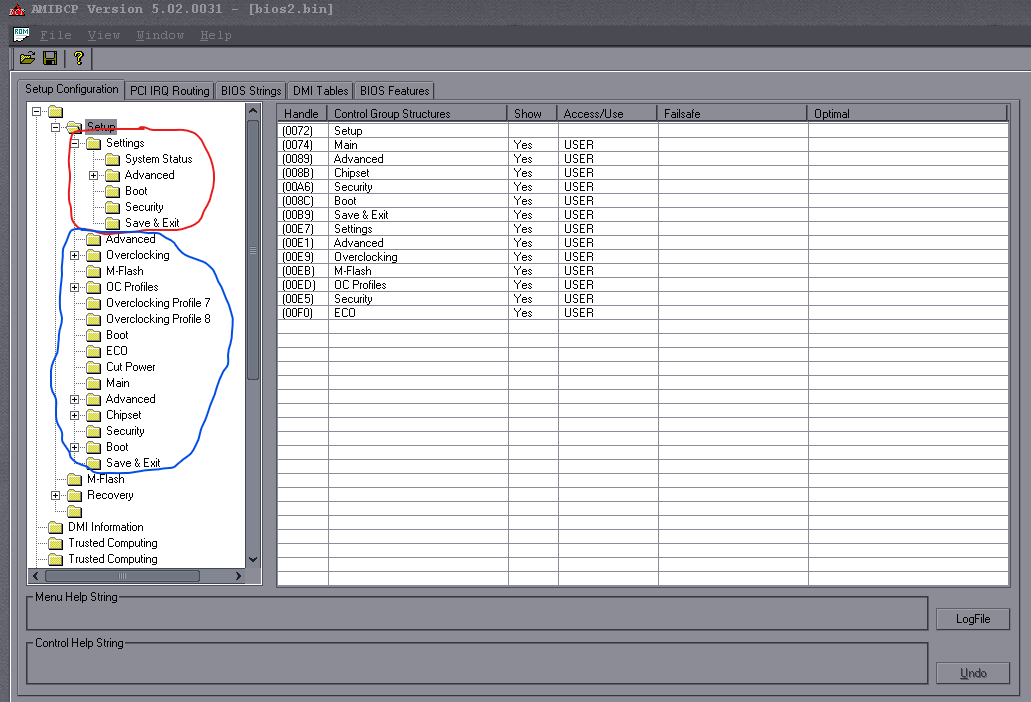Click the Handle column header
The height and width of the screenshot is (702, 1031).
coord(302,113)
